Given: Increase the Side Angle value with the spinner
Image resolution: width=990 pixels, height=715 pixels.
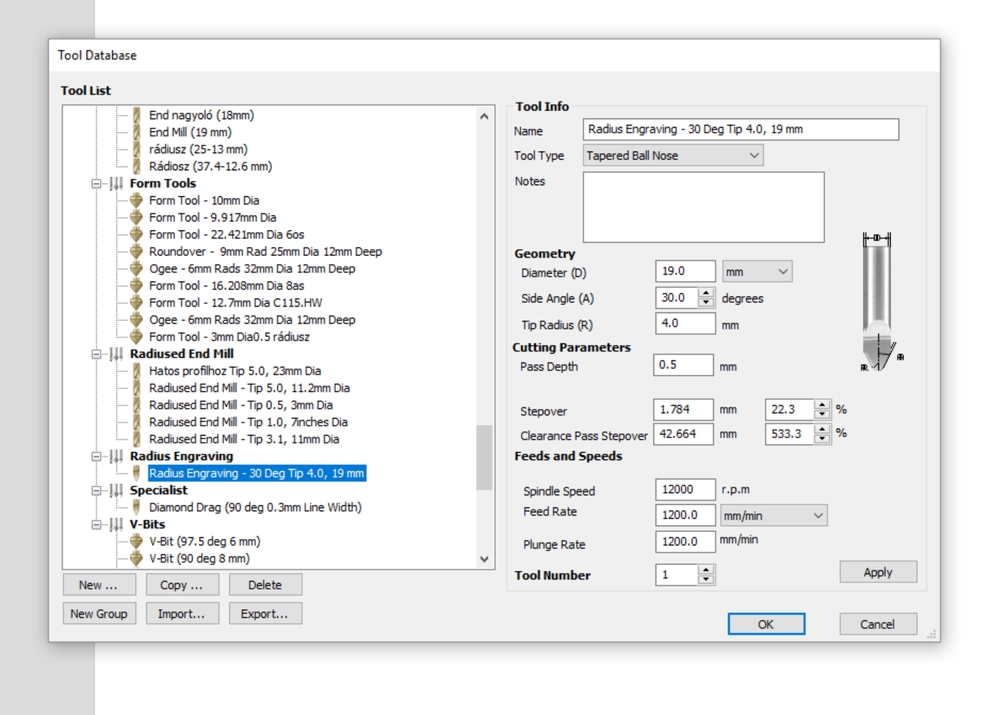Looking at the screenshot, I should (x=706, y=293).
